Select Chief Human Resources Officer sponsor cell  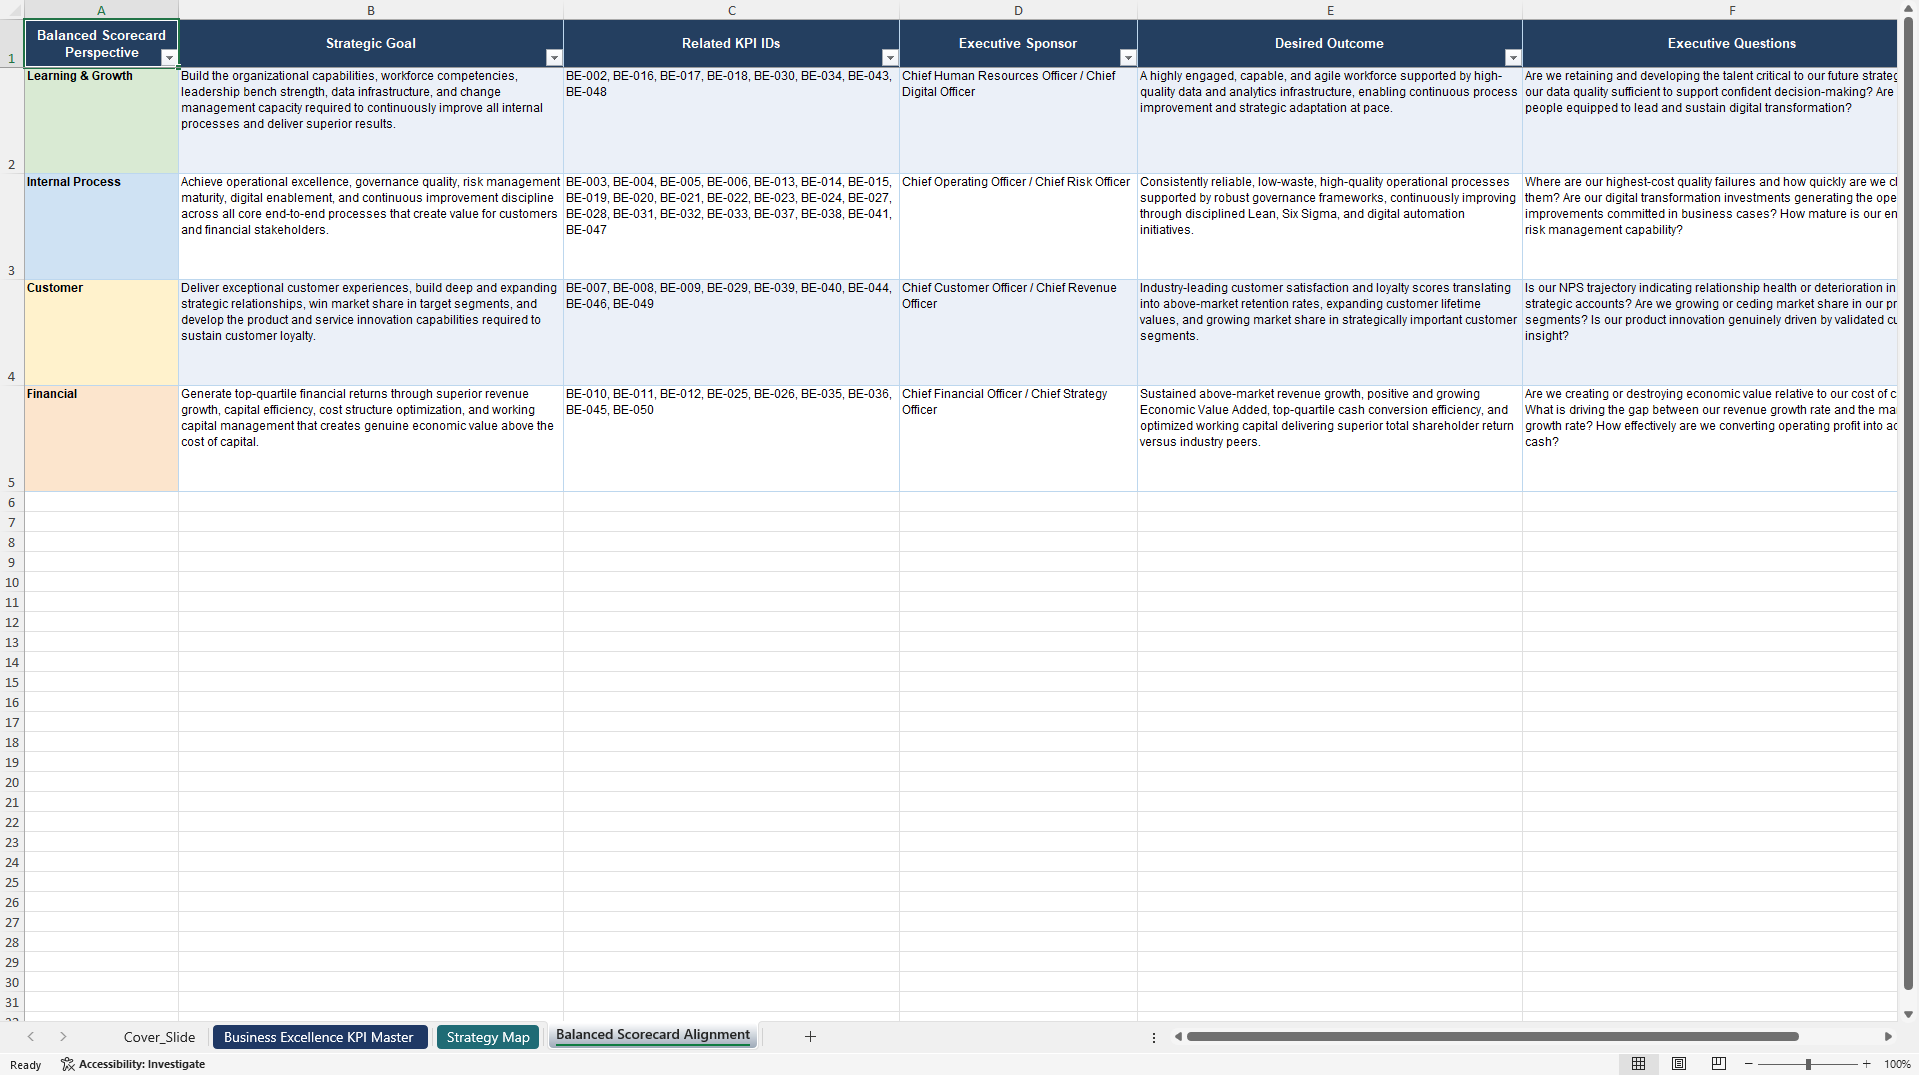click(1018, 121)
